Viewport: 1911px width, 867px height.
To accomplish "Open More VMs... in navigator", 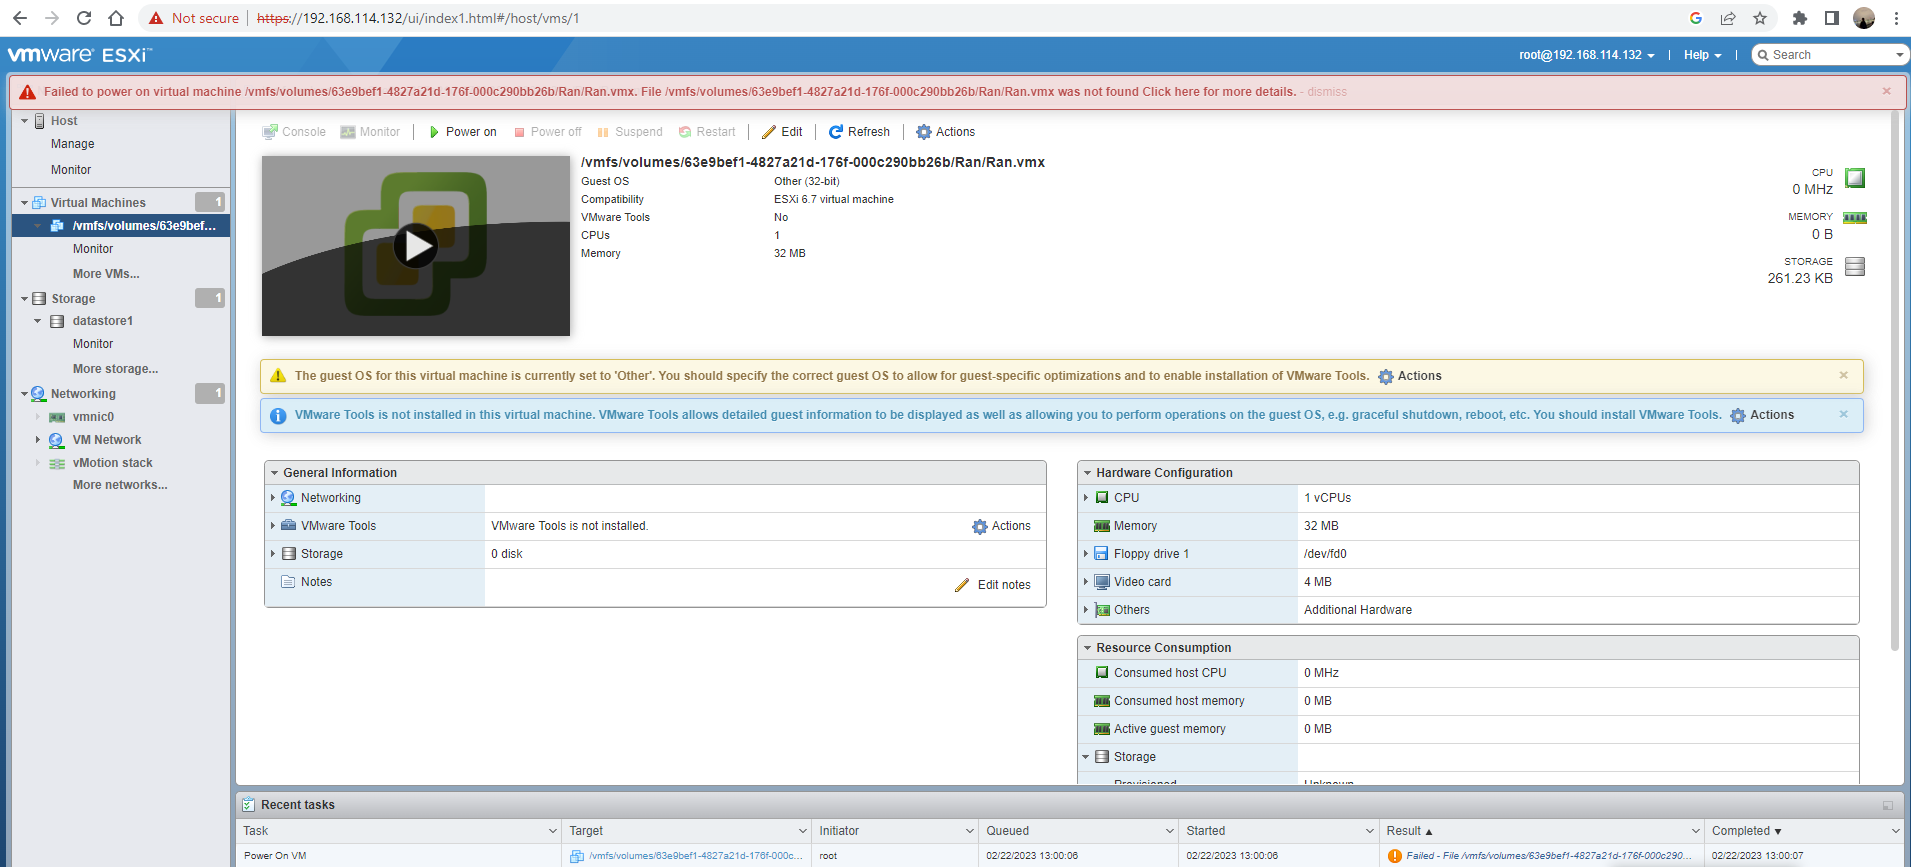I will [x=106, y=274].
